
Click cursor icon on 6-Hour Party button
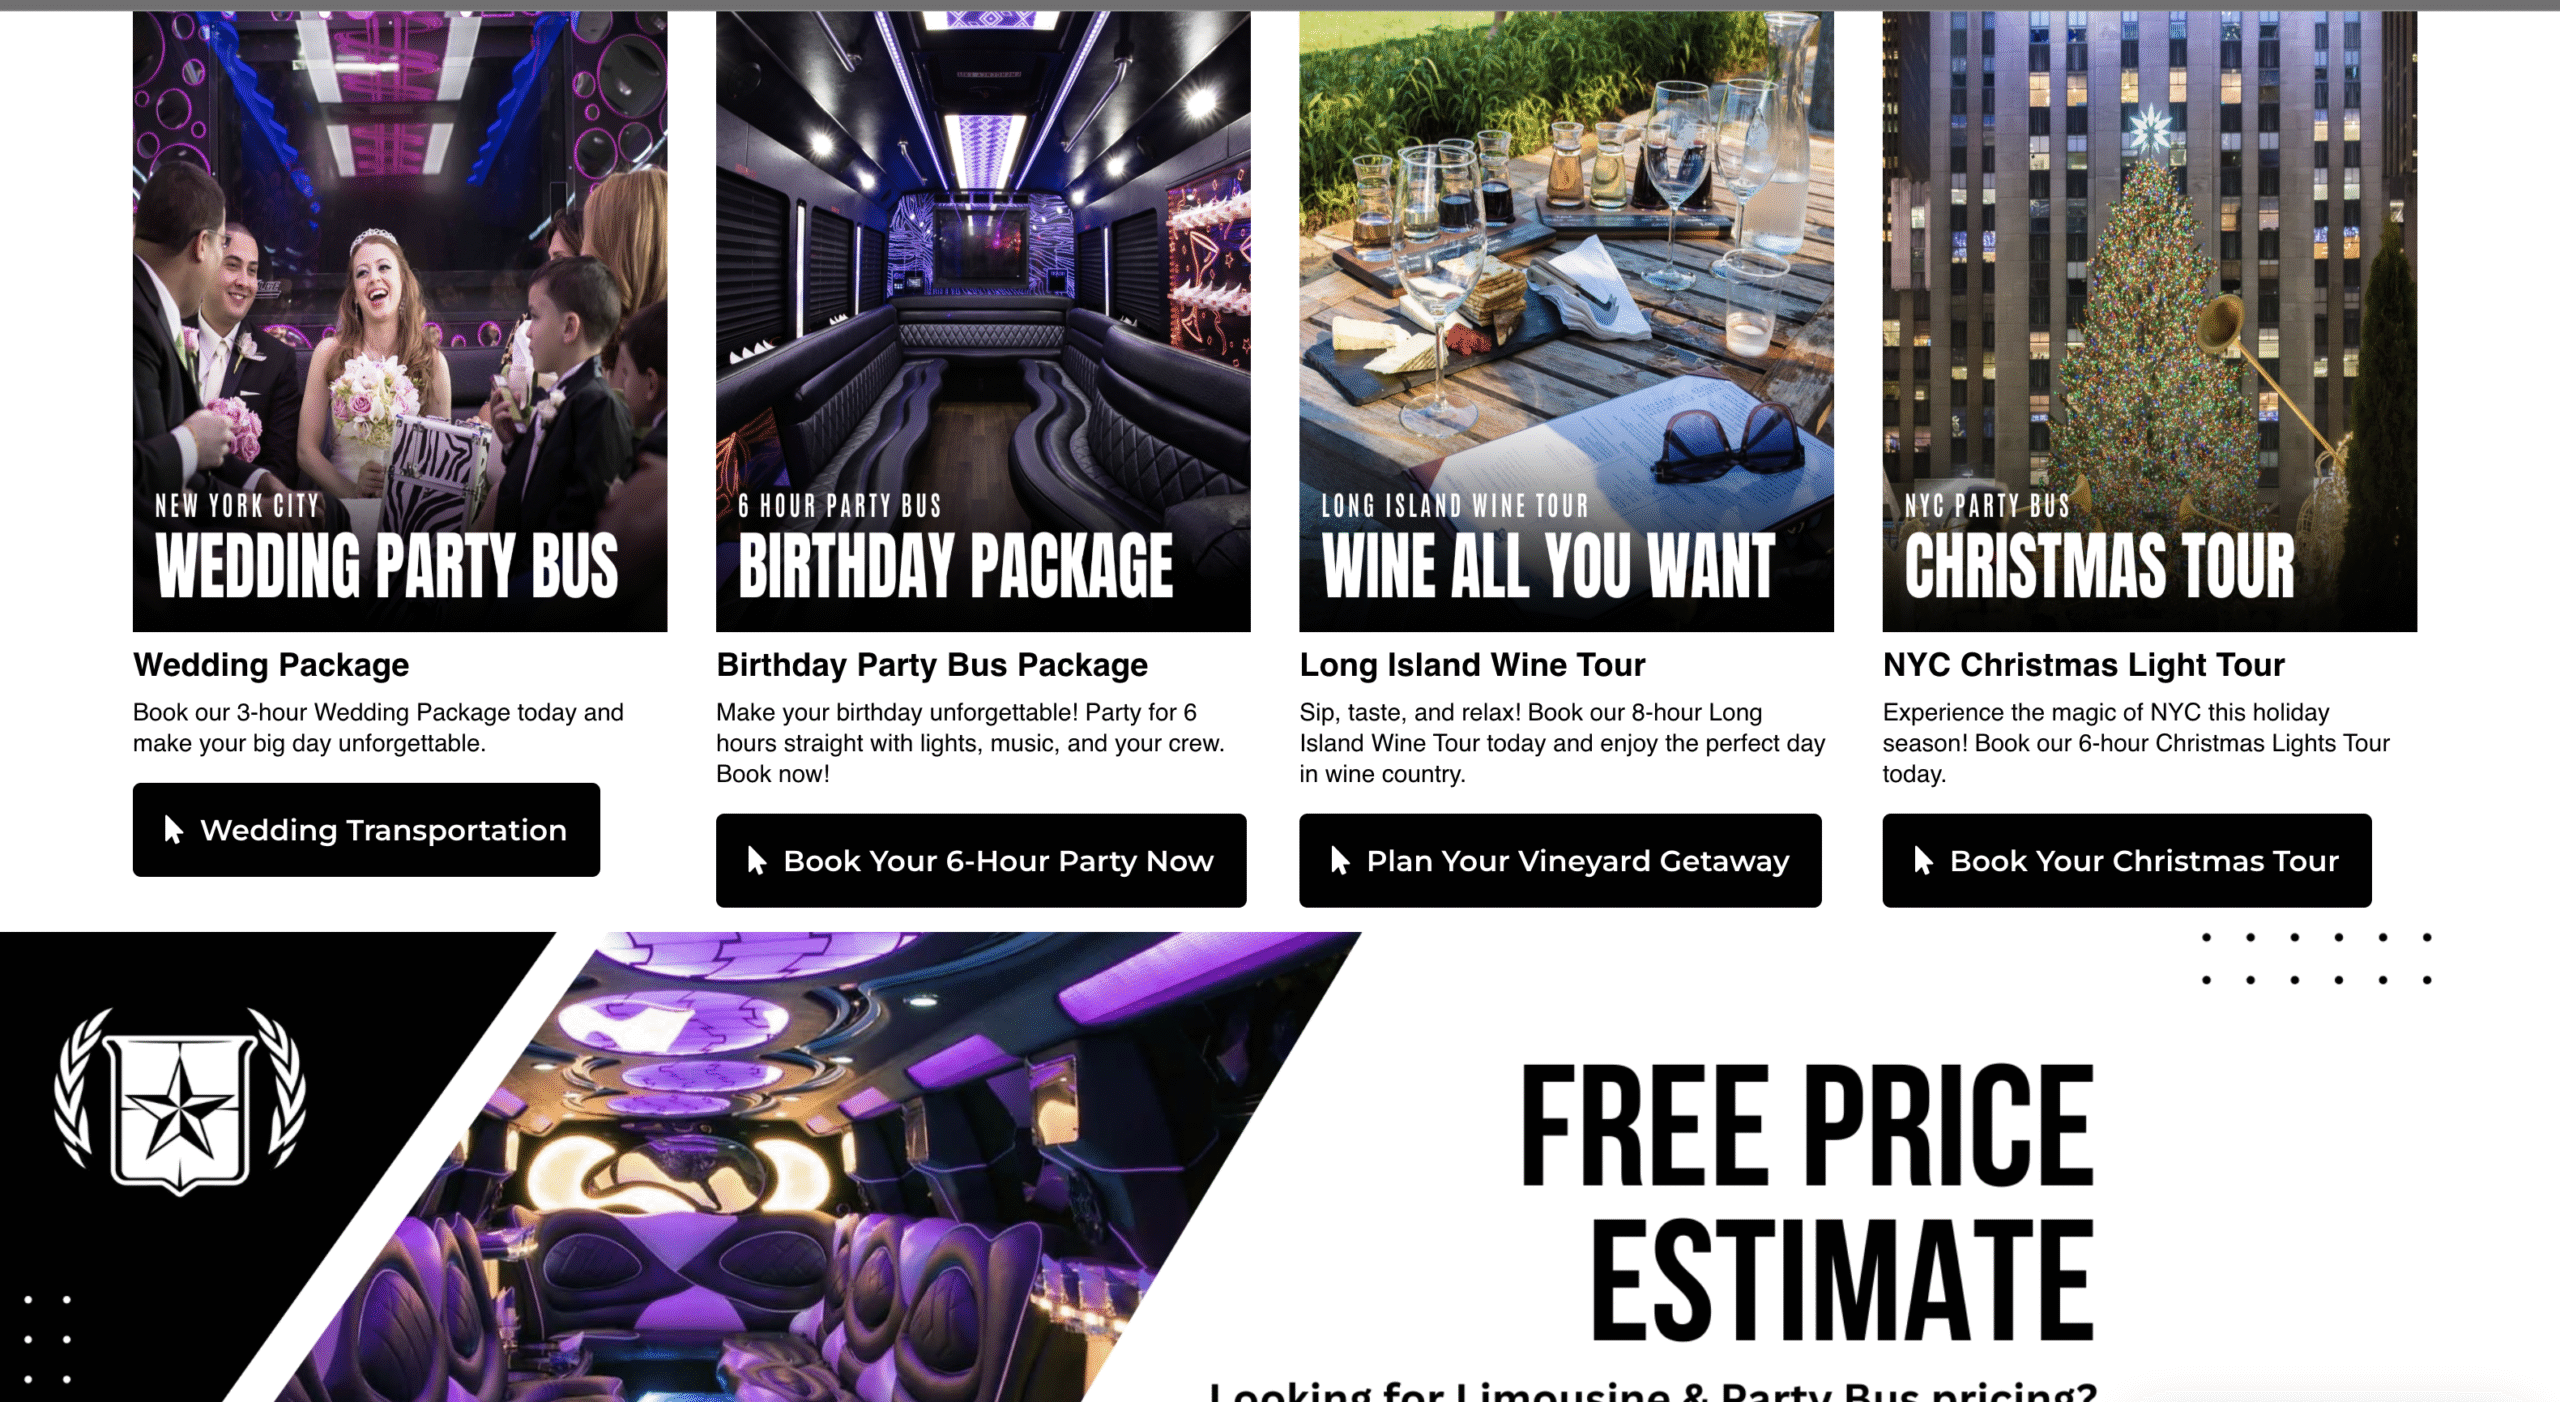[x=757, y=861]
